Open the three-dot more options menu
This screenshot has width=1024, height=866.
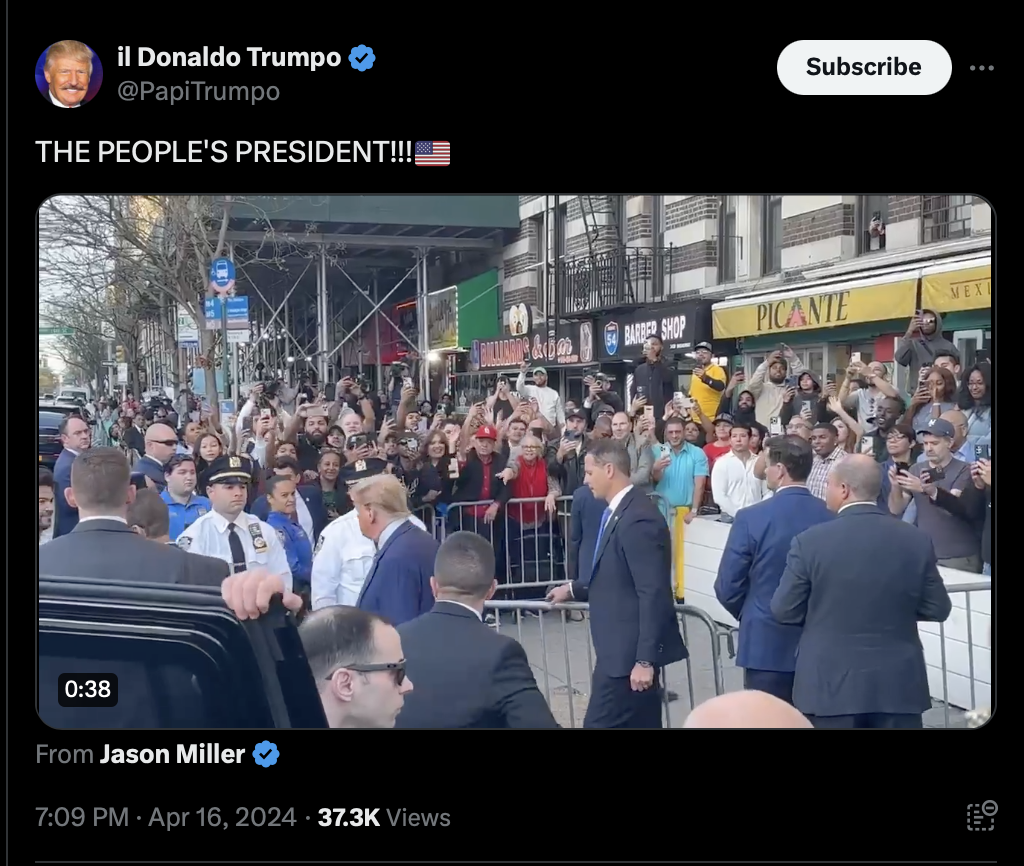[x=982, y=68]
